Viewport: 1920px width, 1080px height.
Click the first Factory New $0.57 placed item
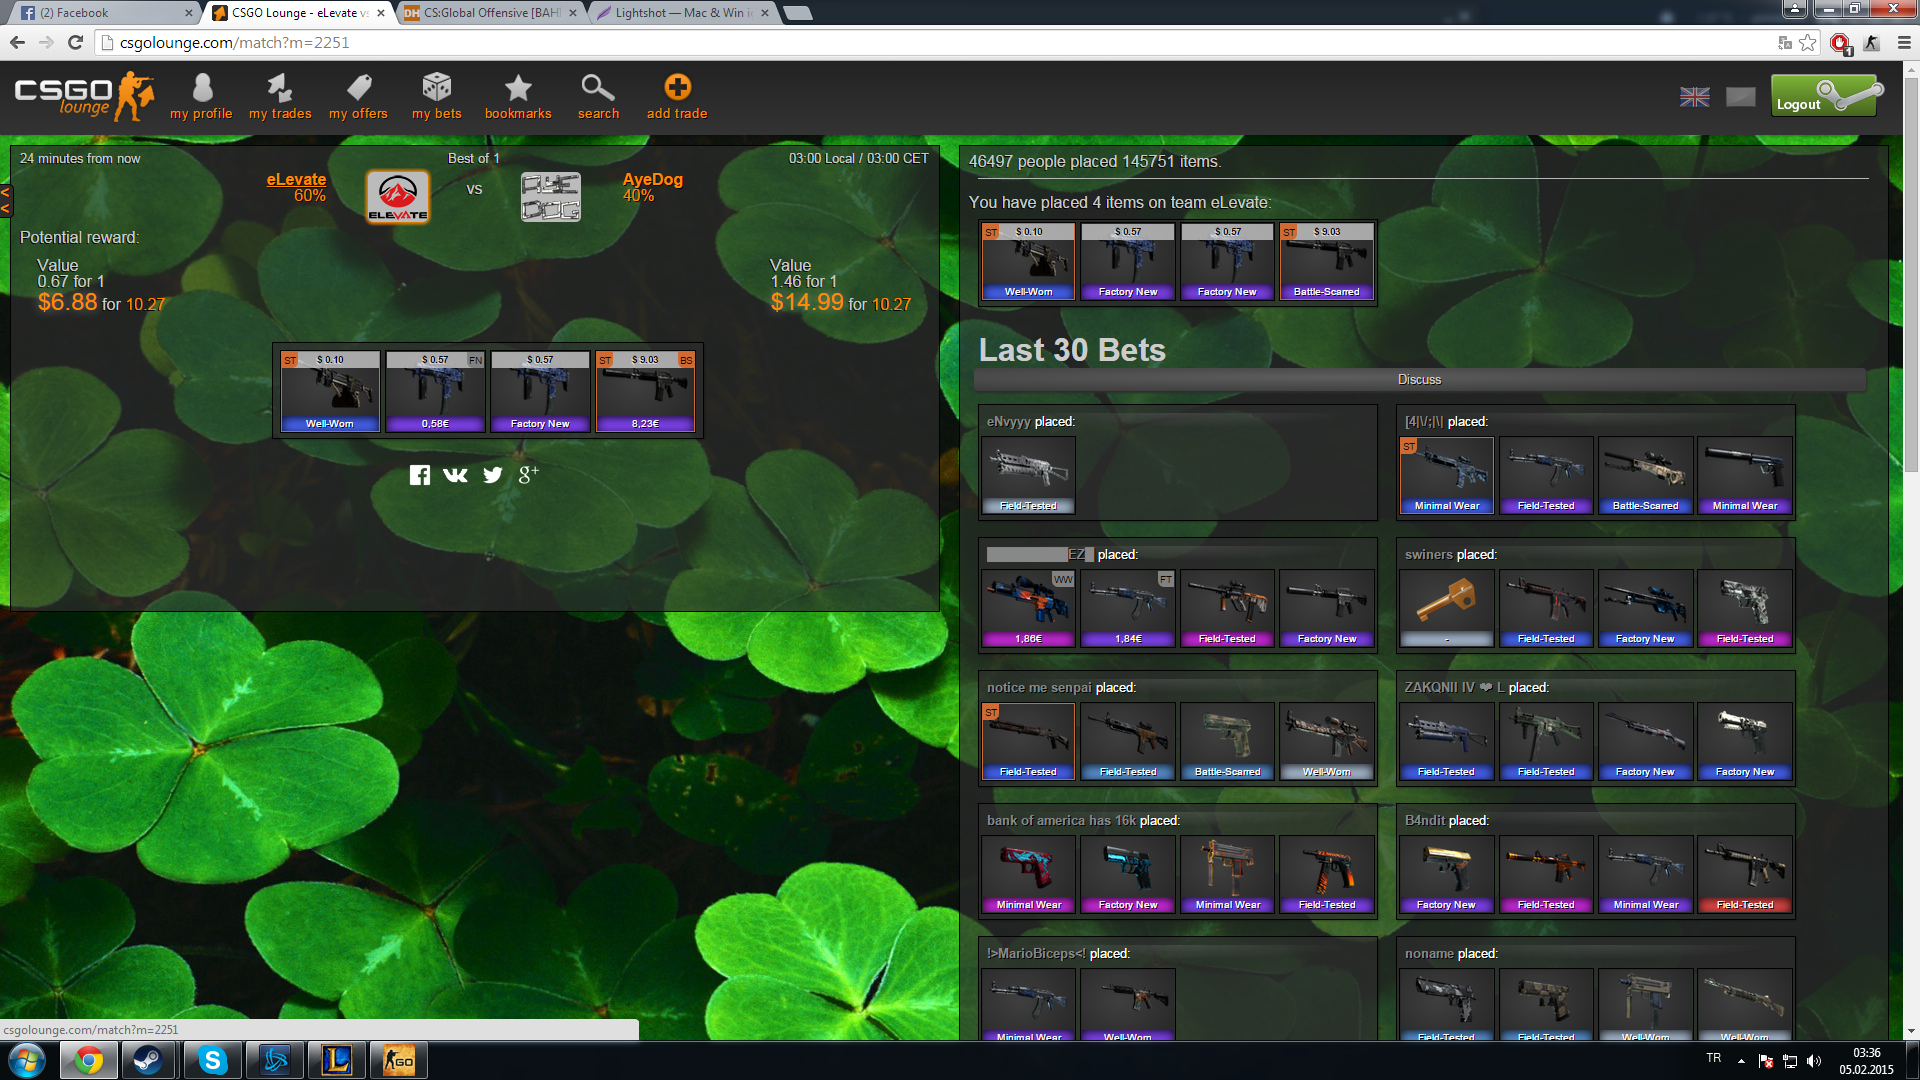click(1128, 261)
